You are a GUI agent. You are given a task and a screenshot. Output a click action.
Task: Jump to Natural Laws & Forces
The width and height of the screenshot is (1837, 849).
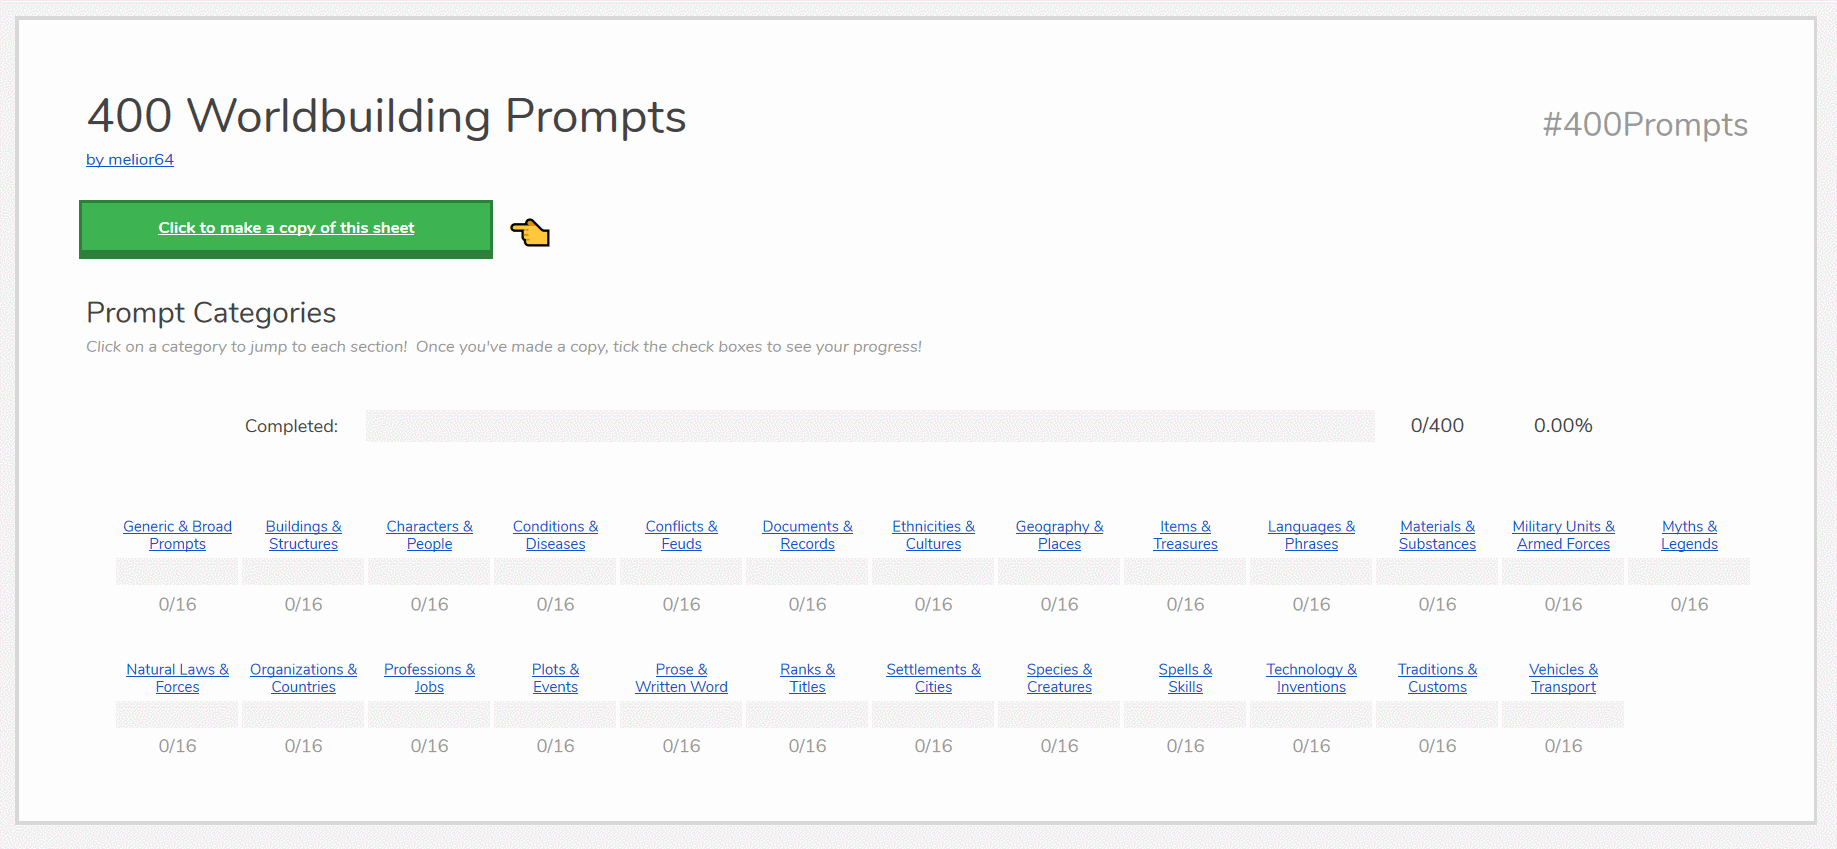[x=177, y=678]
